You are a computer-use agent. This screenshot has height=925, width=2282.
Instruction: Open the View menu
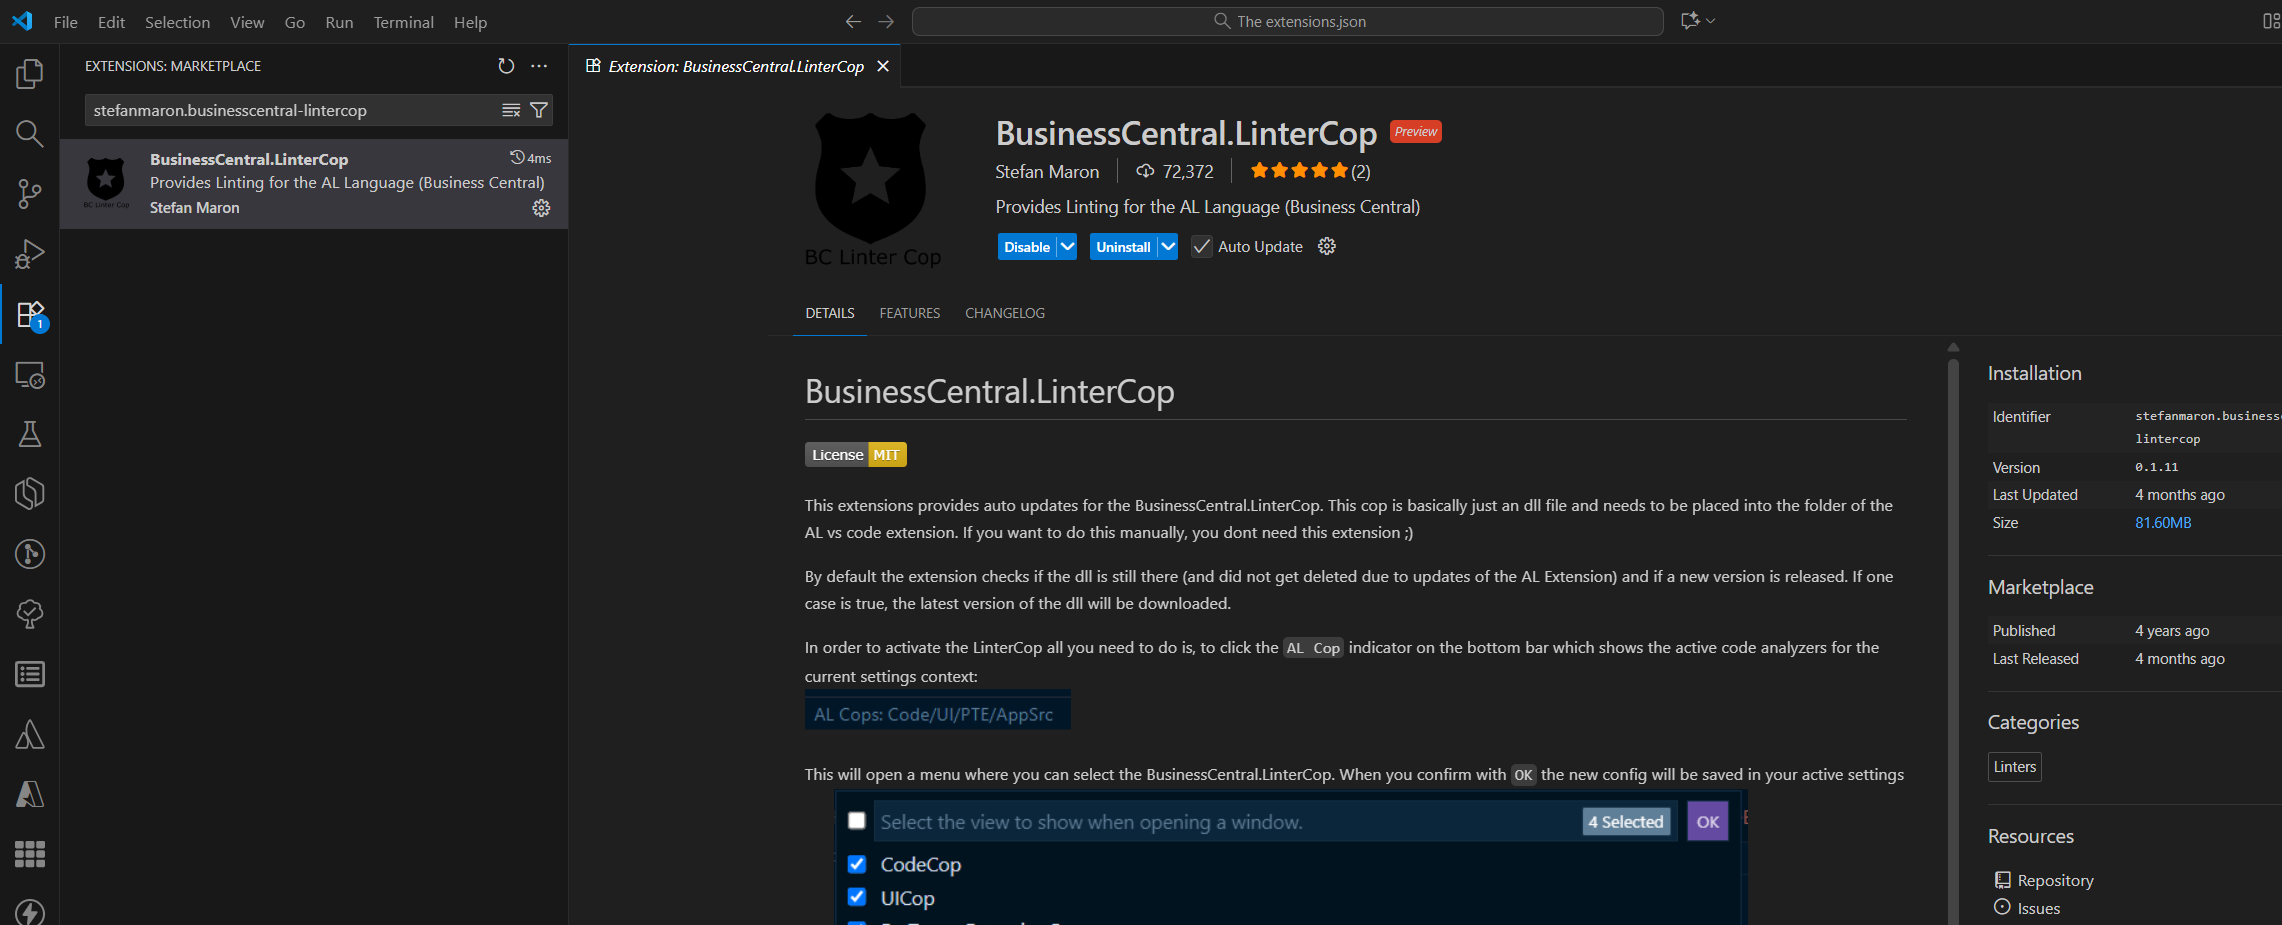pyautogui.click(x=247, y=22)
